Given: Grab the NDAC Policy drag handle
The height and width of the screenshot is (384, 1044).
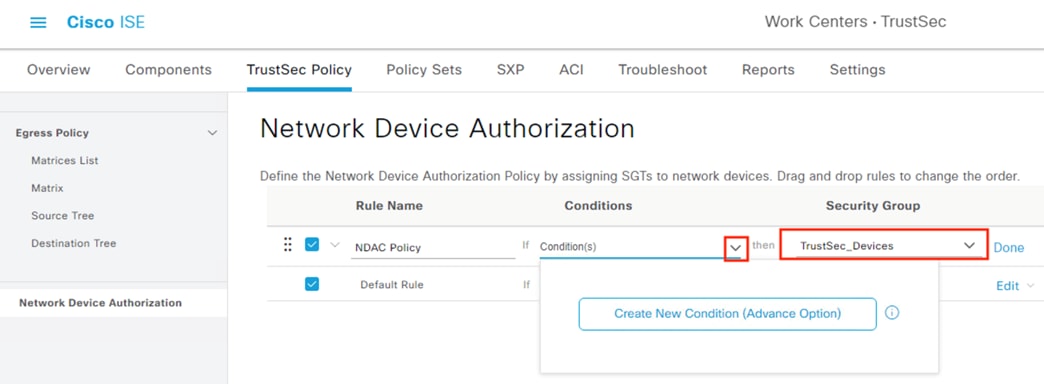Looking at the screenshot, I should [288, 245].
